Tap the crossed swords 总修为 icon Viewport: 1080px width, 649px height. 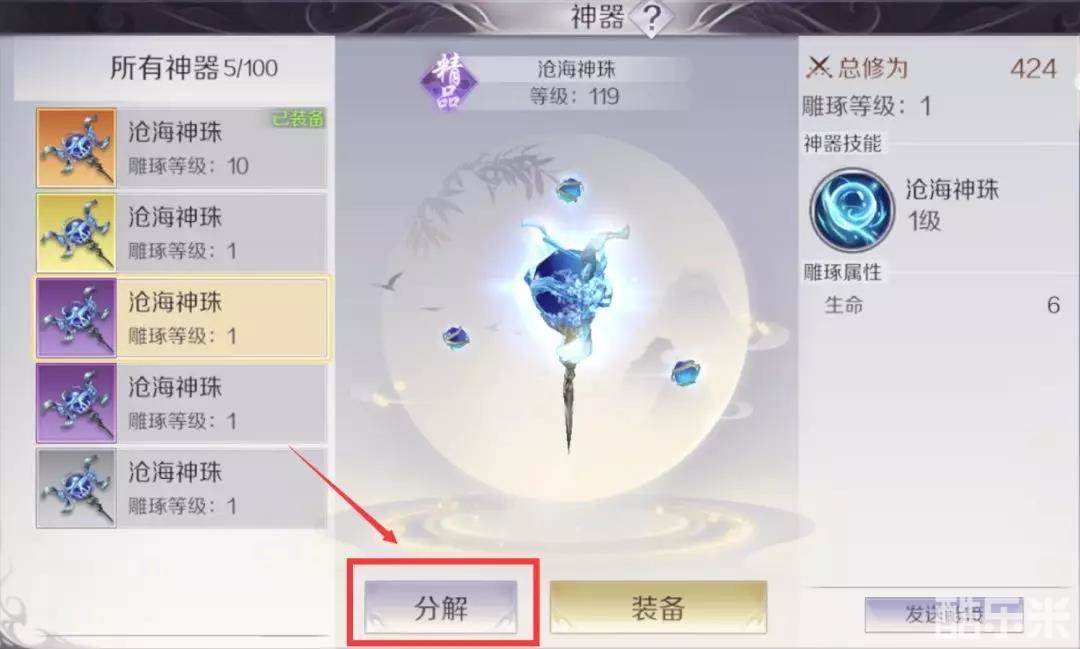point(819,68)
